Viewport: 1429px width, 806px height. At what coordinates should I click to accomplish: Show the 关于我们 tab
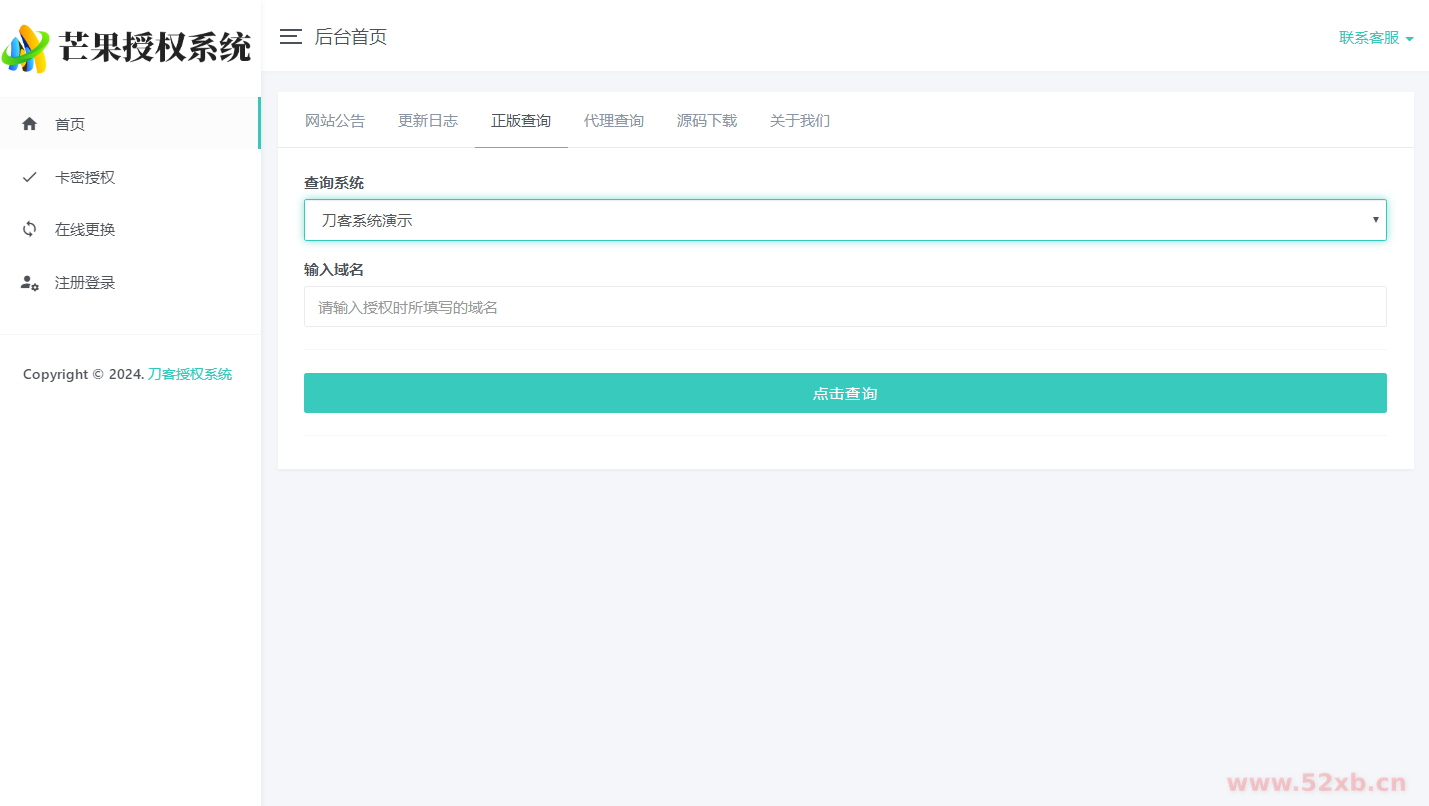pyautogui.click(x=800, y=121)
